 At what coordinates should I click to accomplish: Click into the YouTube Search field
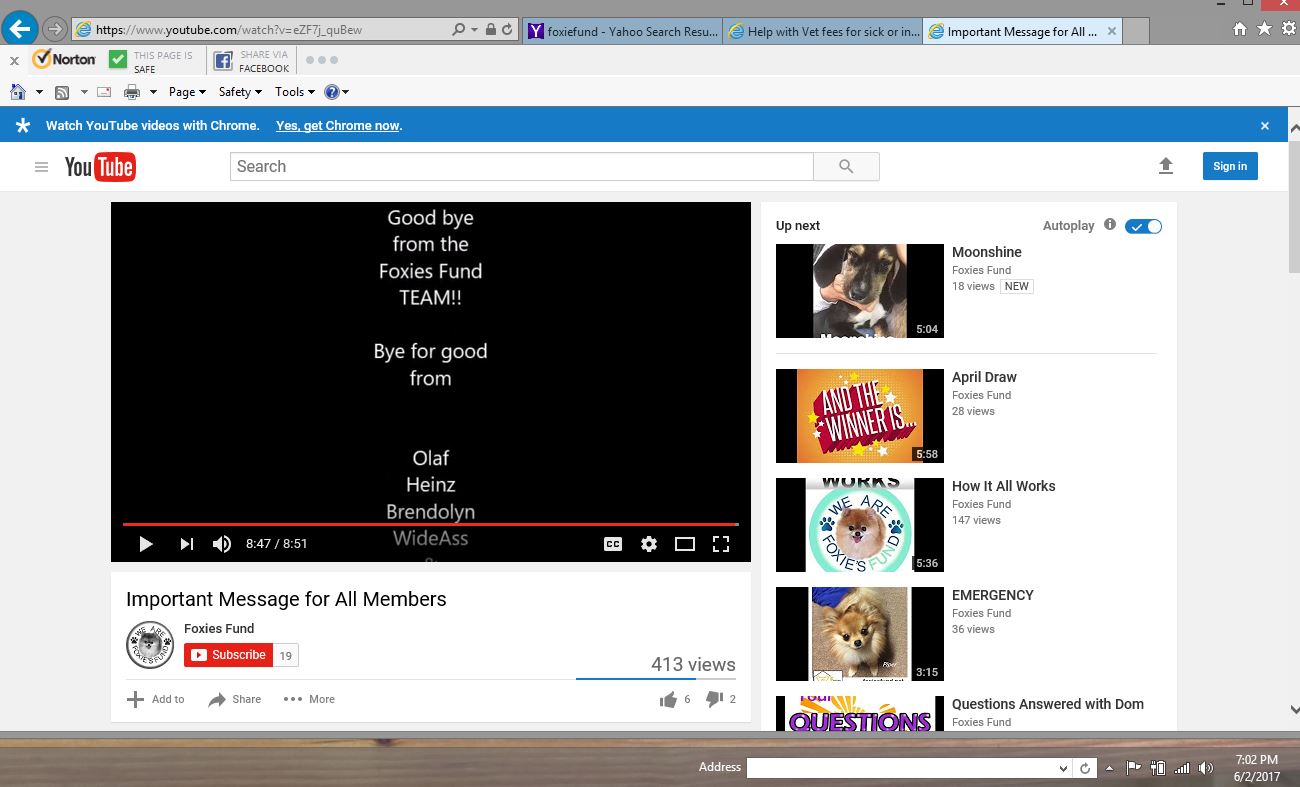point(522,166)
